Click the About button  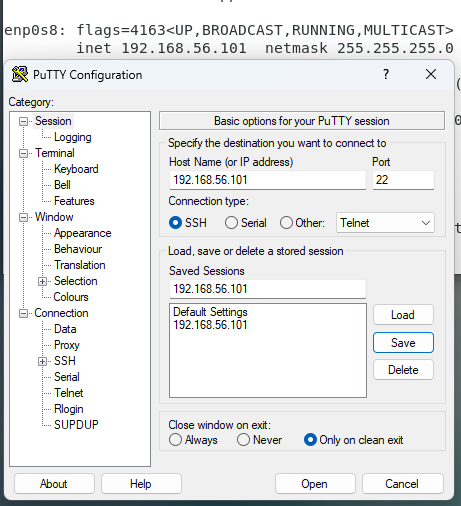point(54,484)
